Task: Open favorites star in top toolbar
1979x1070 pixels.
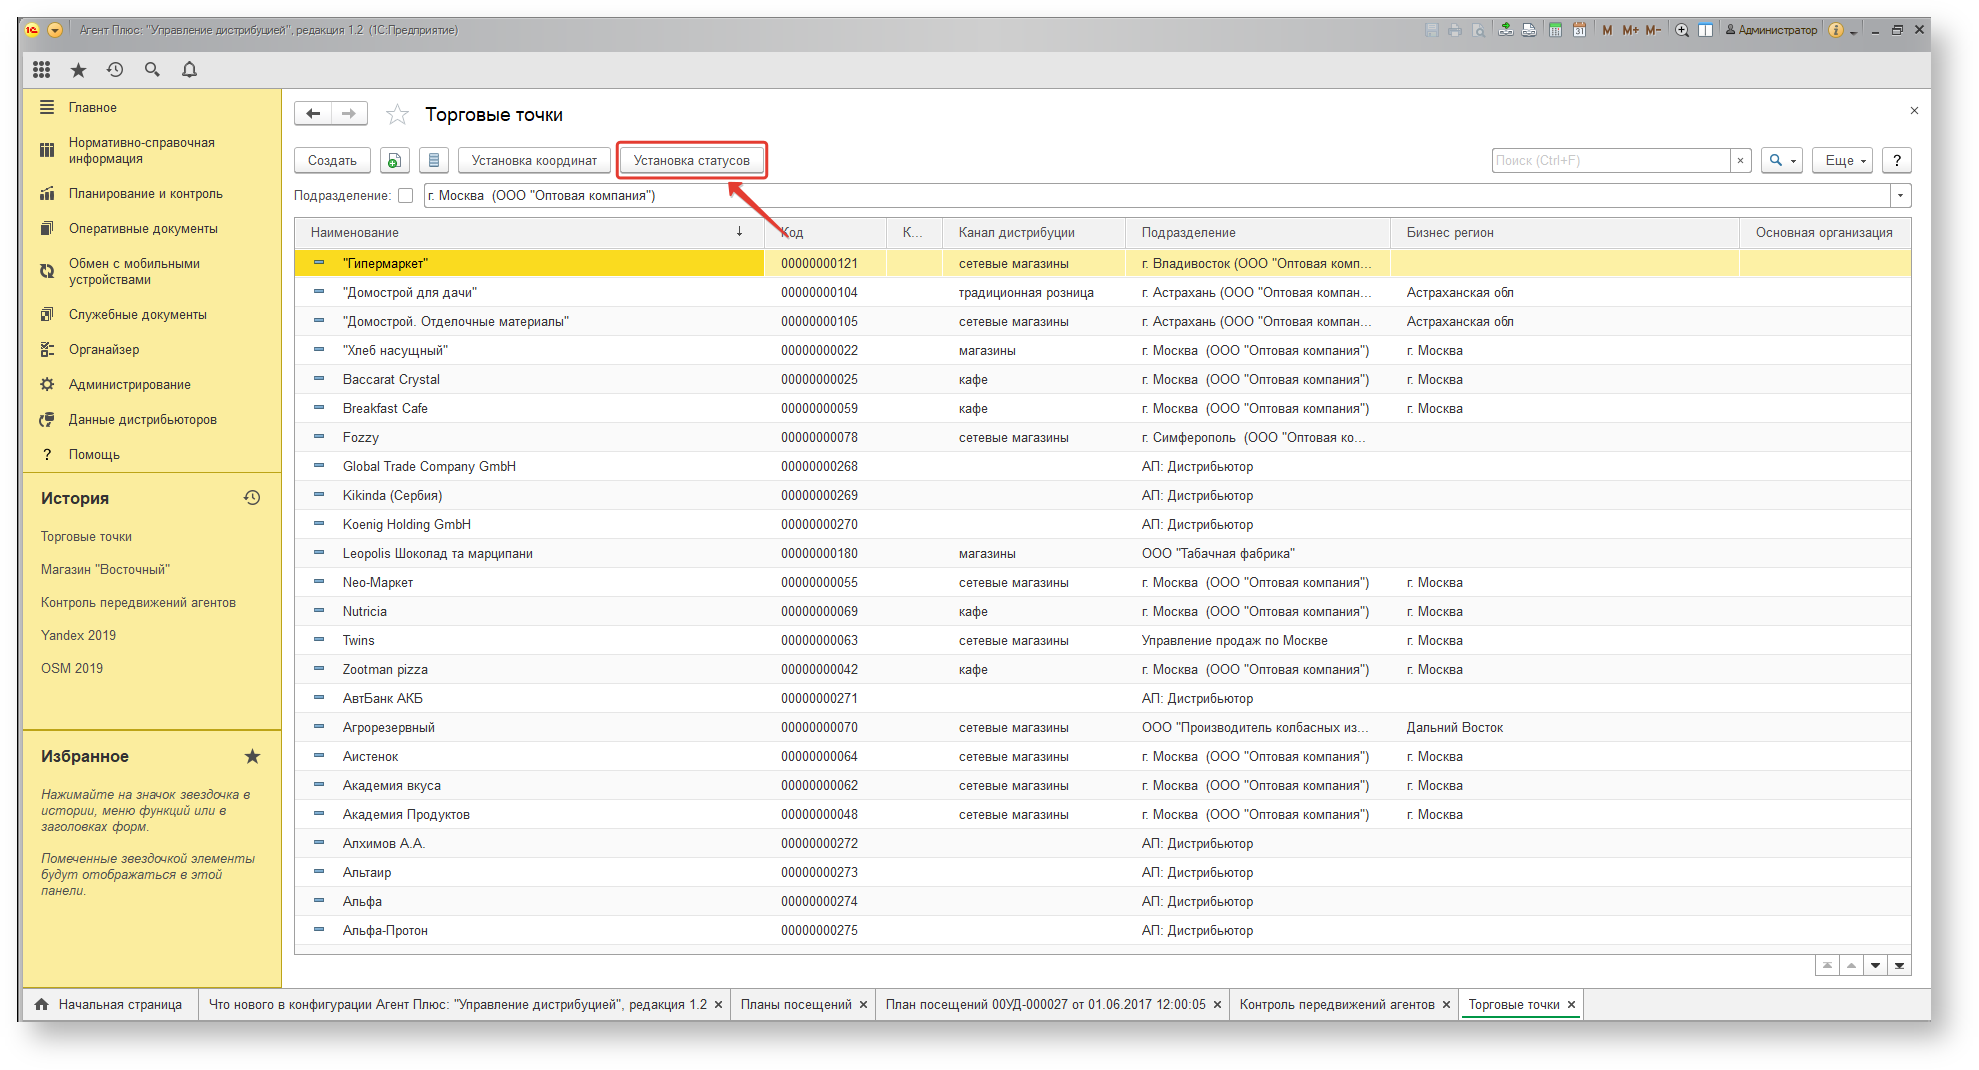Action: pyautogui.click(x=78, y=69)
